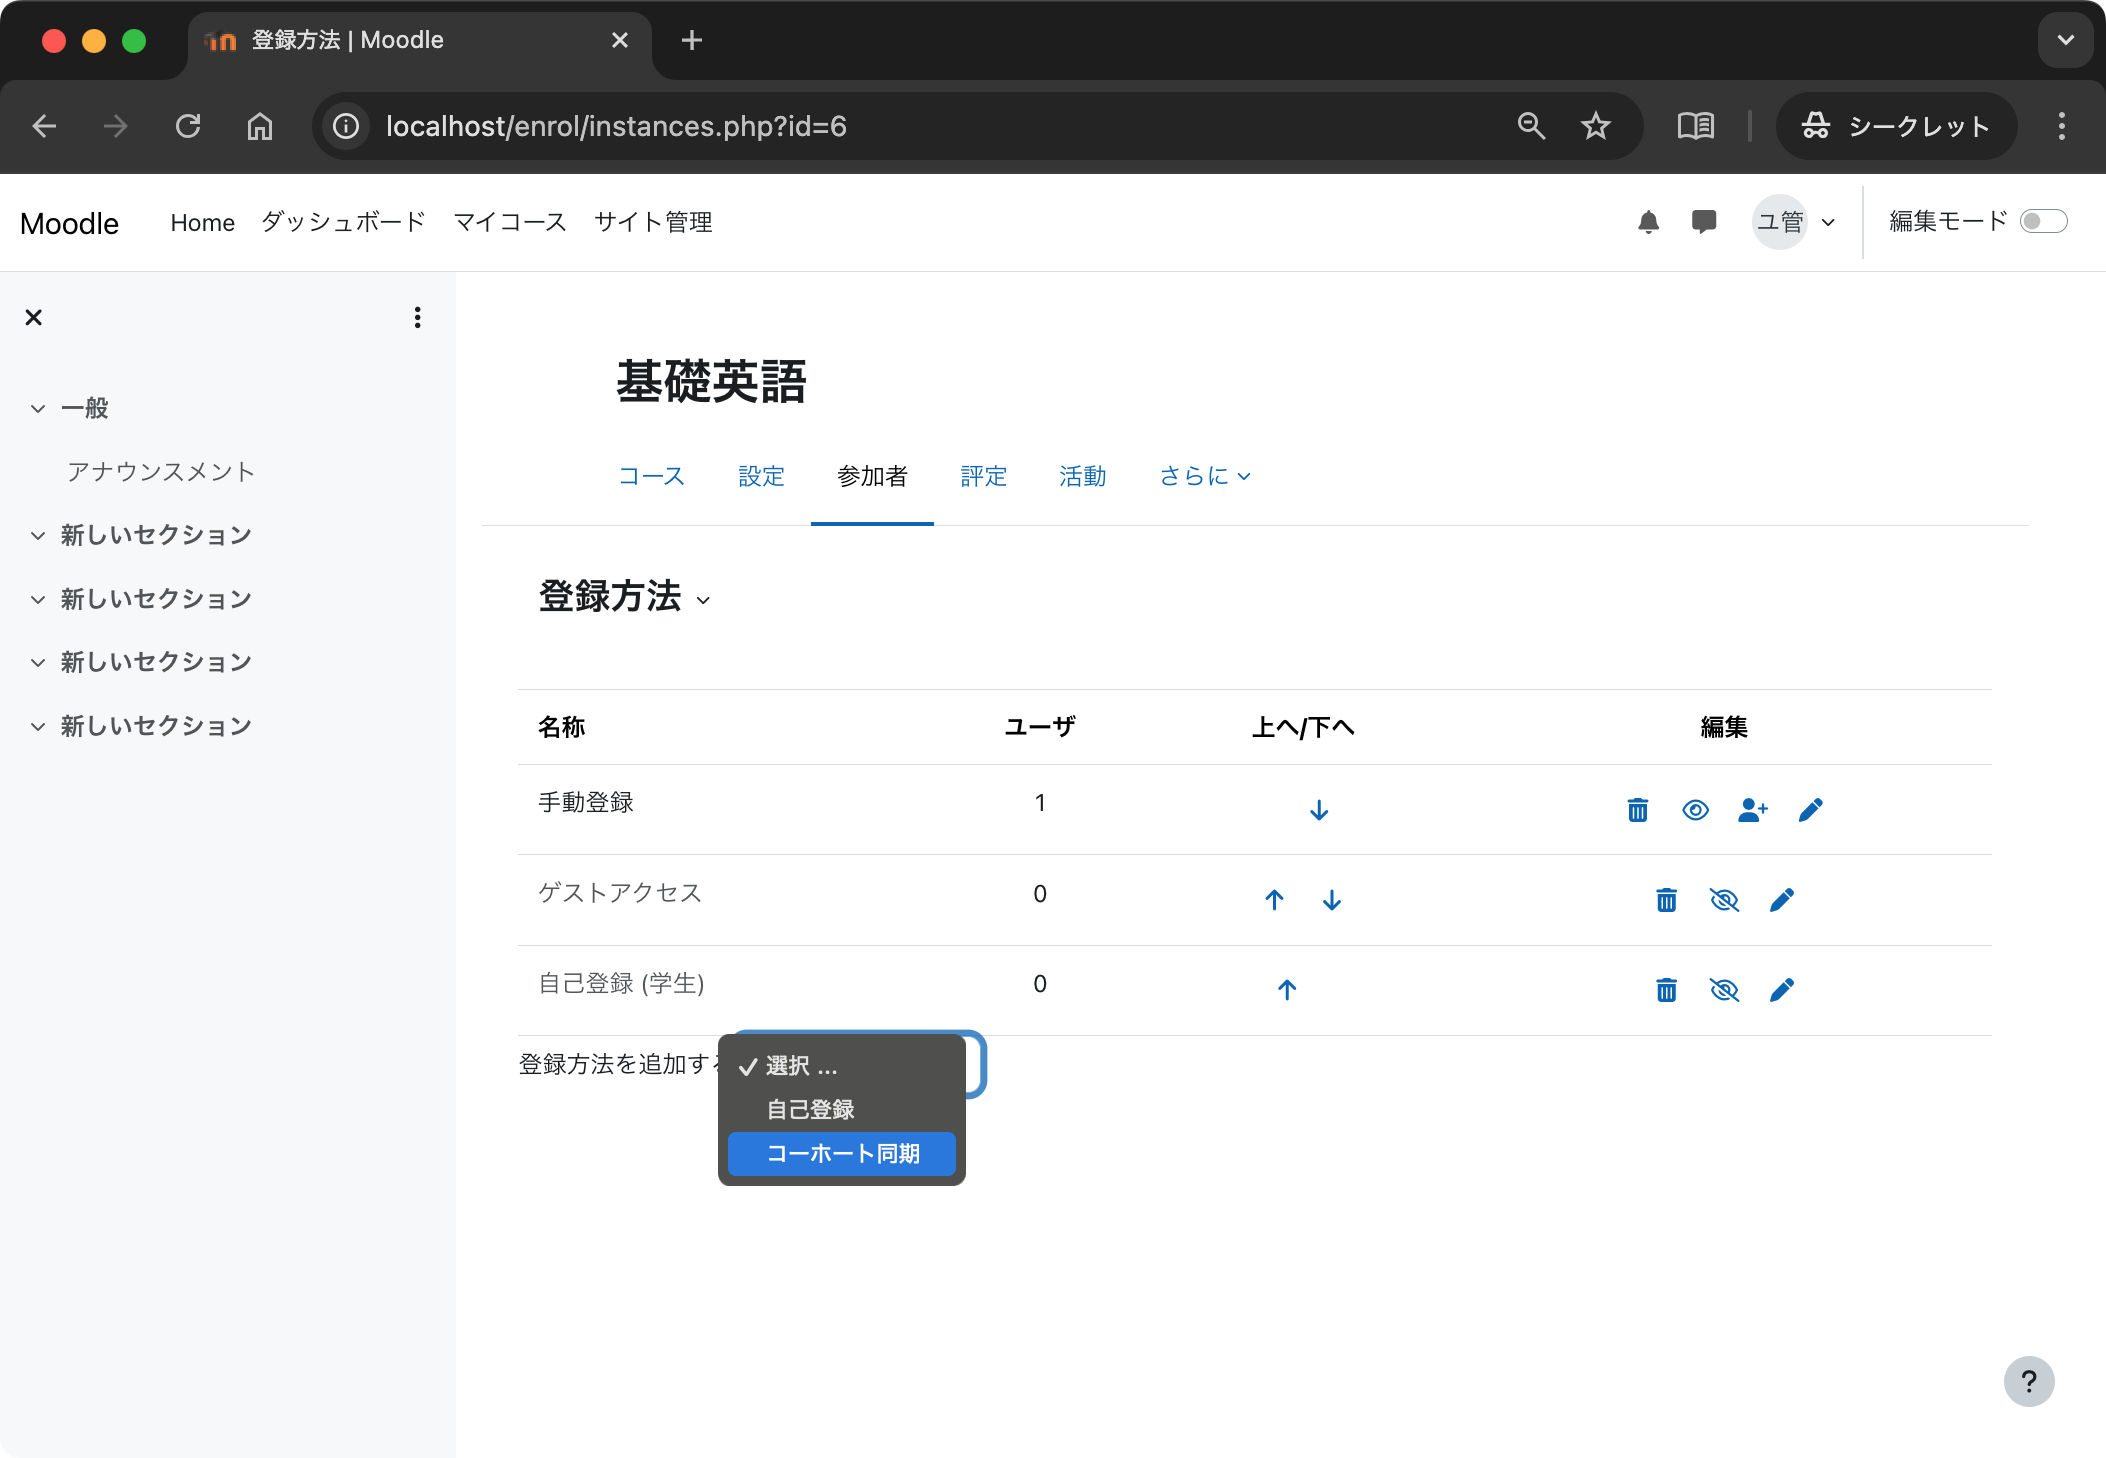Open the Home page link
The height and width of the screenshot is (1458, 2106).
[202, 222]
